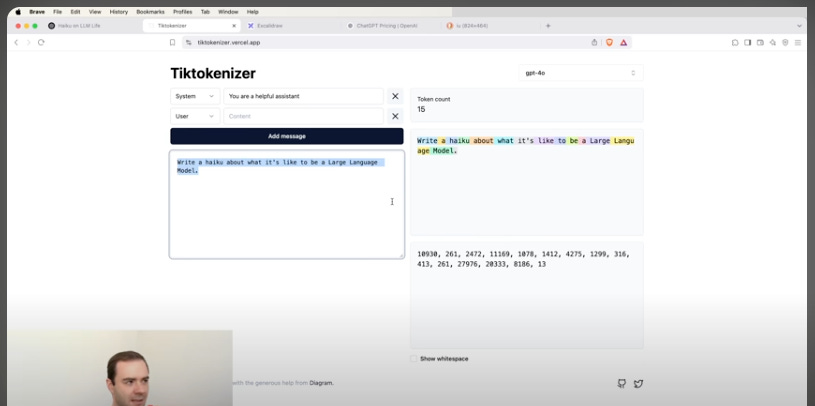Screen dimensions: 815x406
Task: Open the Bookmarks menu
Action: 150,12
